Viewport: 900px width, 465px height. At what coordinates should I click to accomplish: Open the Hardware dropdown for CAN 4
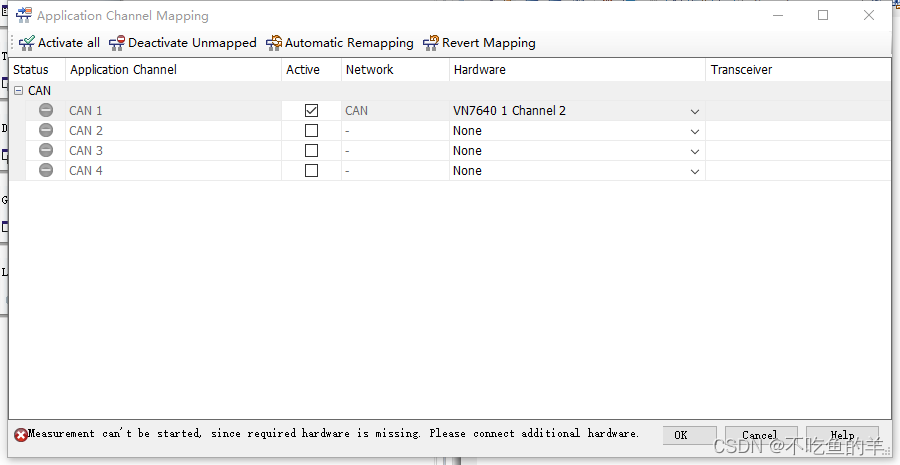pos(695,172)
